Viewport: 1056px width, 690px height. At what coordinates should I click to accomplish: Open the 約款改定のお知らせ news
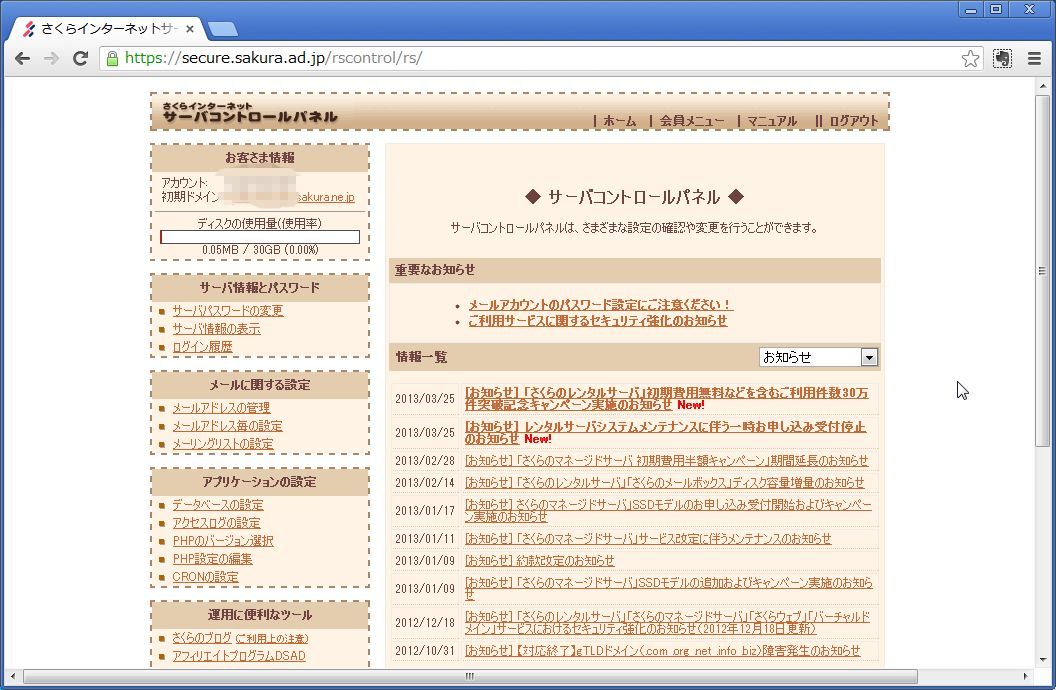(539, 561)
